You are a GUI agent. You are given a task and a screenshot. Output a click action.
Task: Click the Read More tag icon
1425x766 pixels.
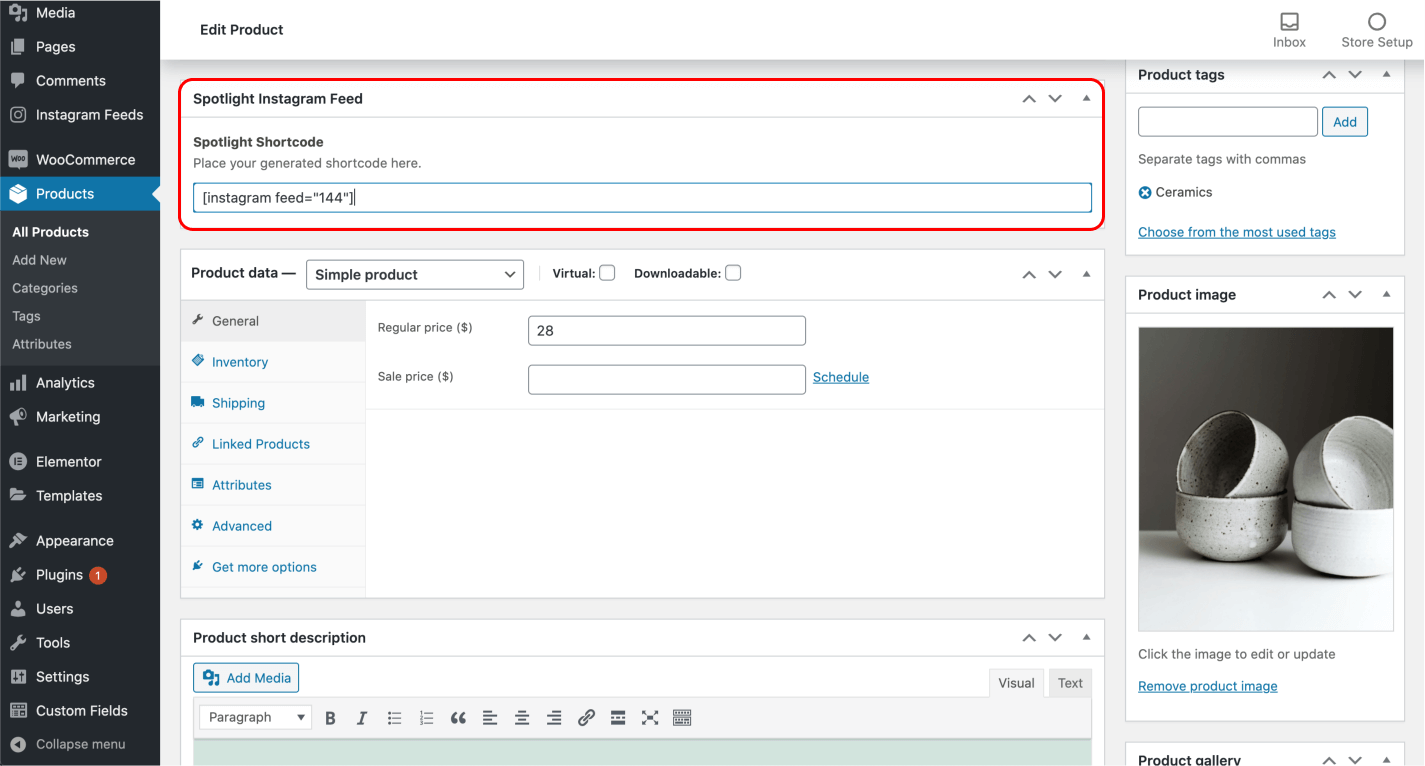[618, 718]
